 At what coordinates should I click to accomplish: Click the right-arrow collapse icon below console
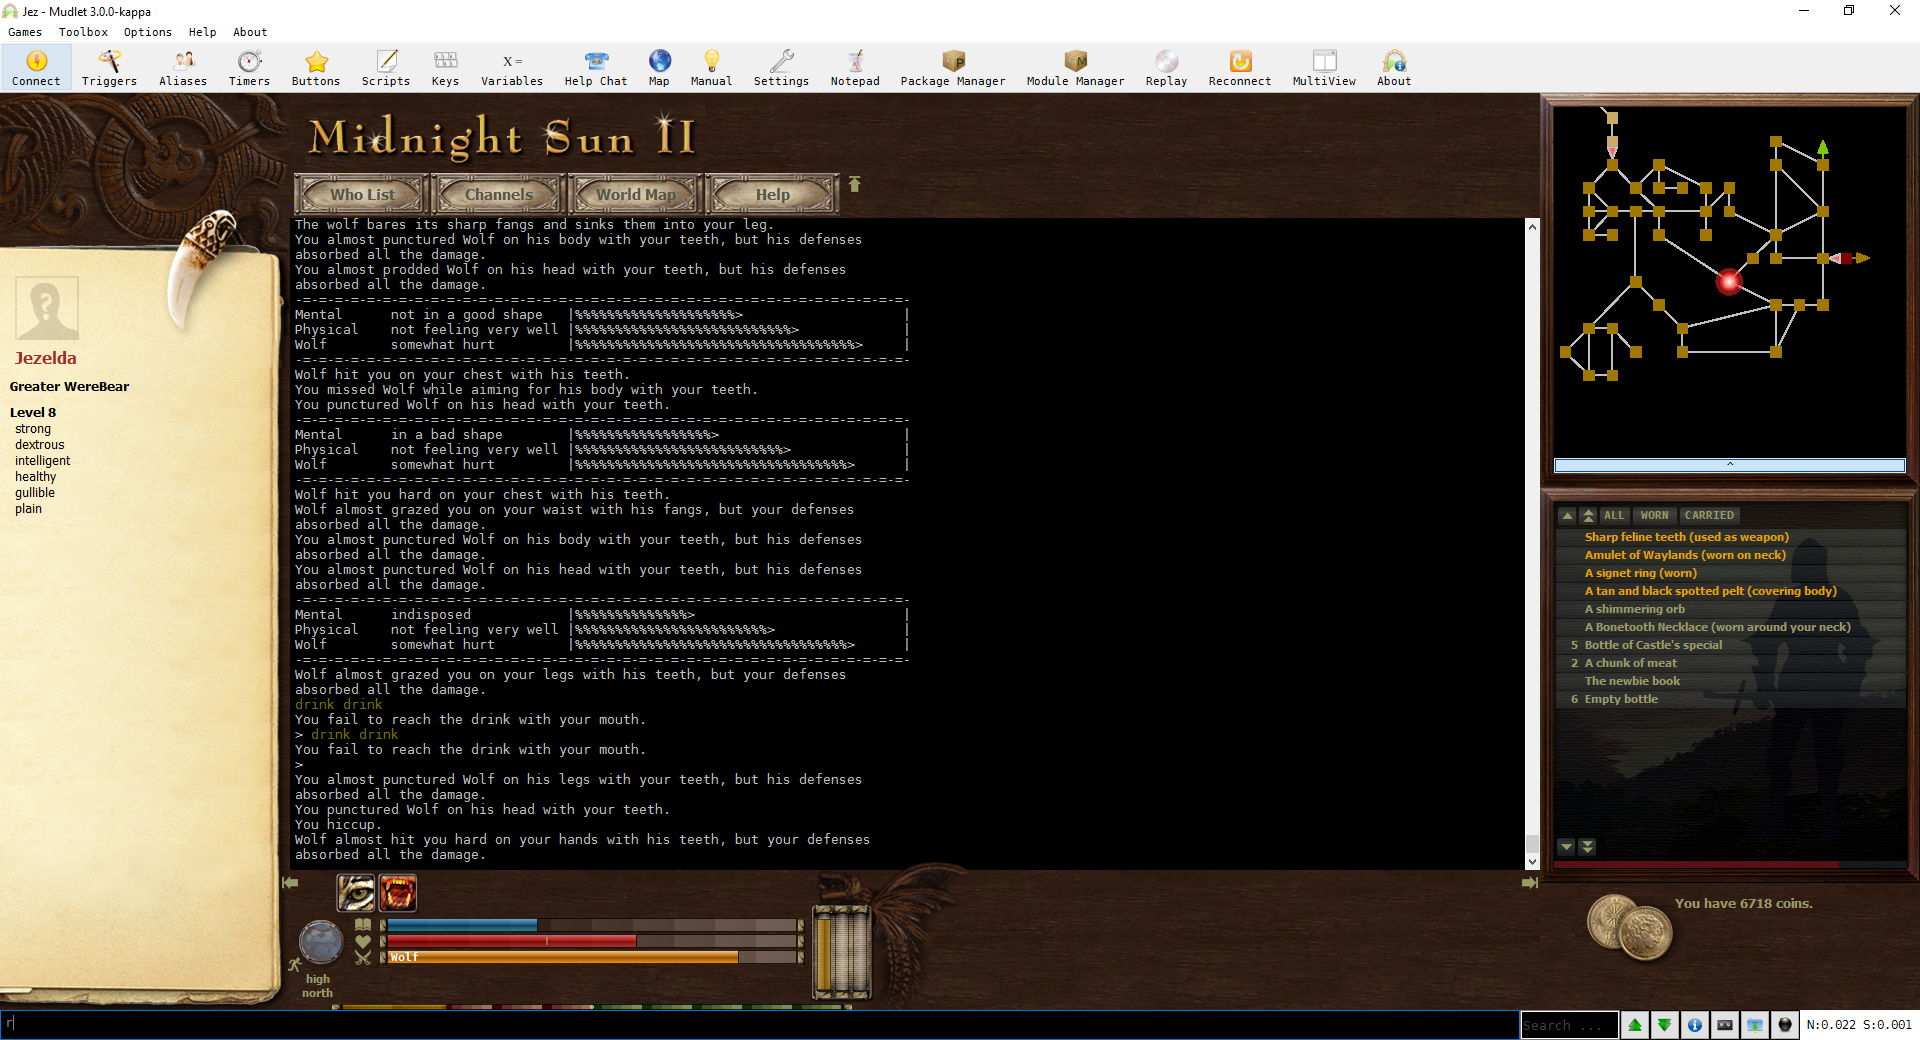click(x=1530, y=883)
